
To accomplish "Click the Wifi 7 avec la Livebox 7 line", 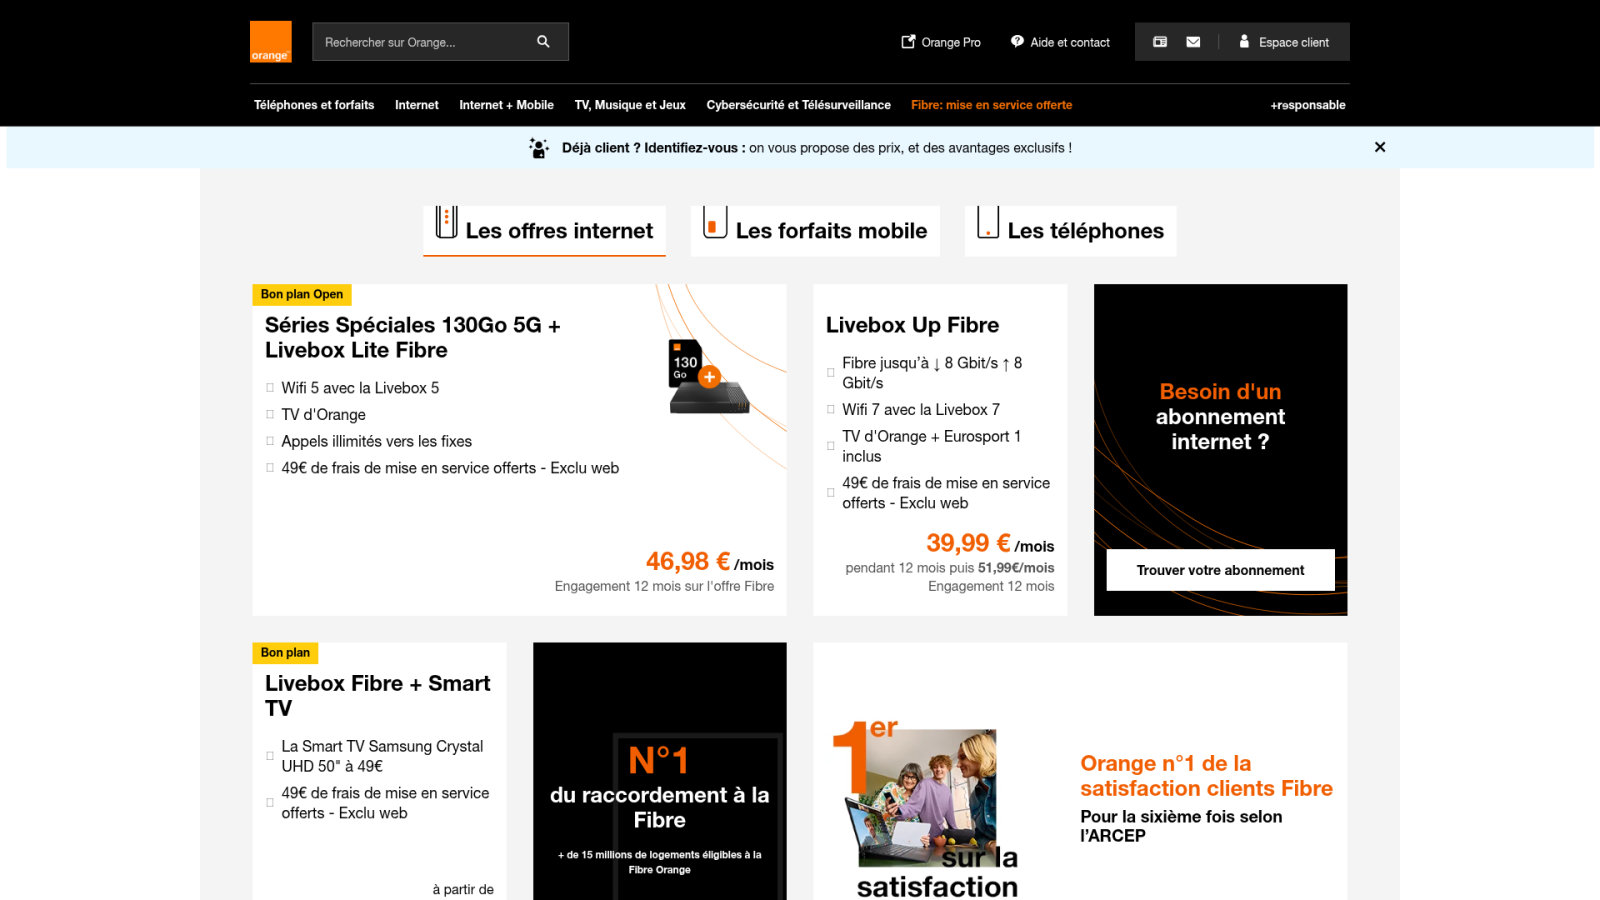I will point(921,410).
